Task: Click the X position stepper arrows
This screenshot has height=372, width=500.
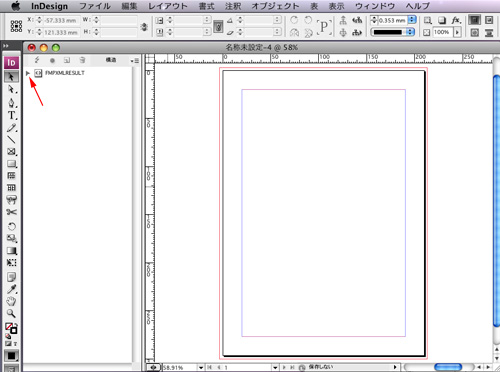Action: (39, 20)
